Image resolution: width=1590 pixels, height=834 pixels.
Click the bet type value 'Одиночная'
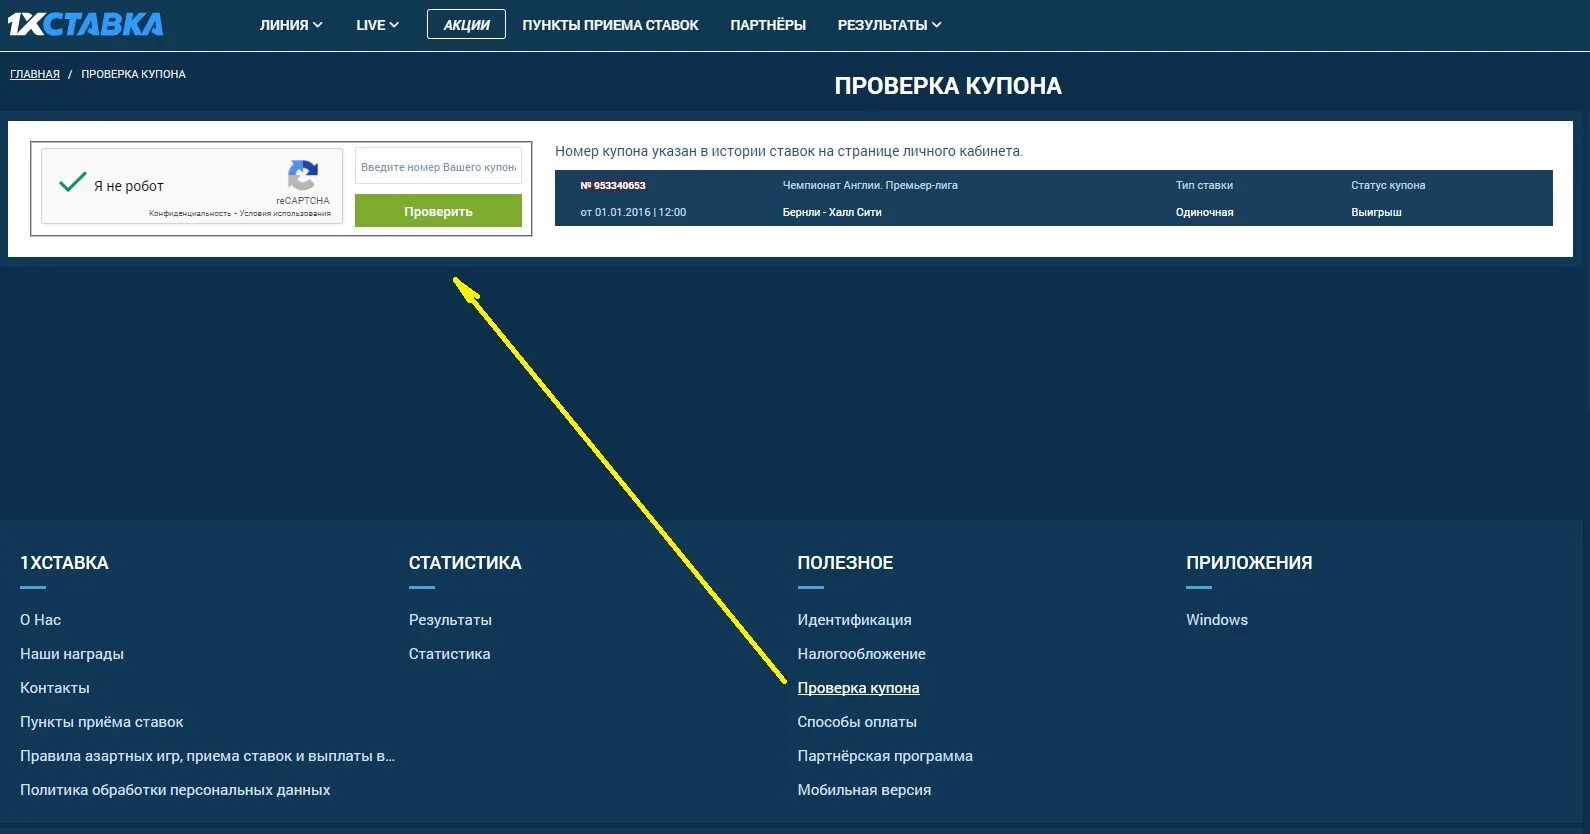coord(1204,212)
